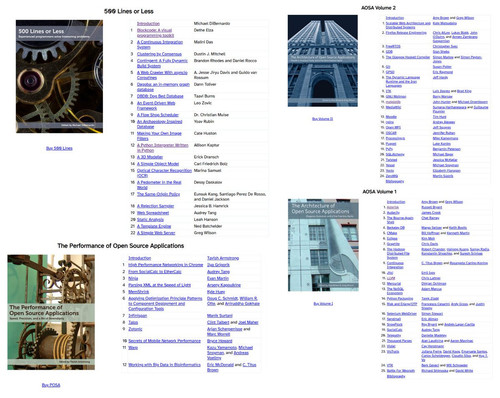Open the AOSA Volume 2 cover image

323,61
